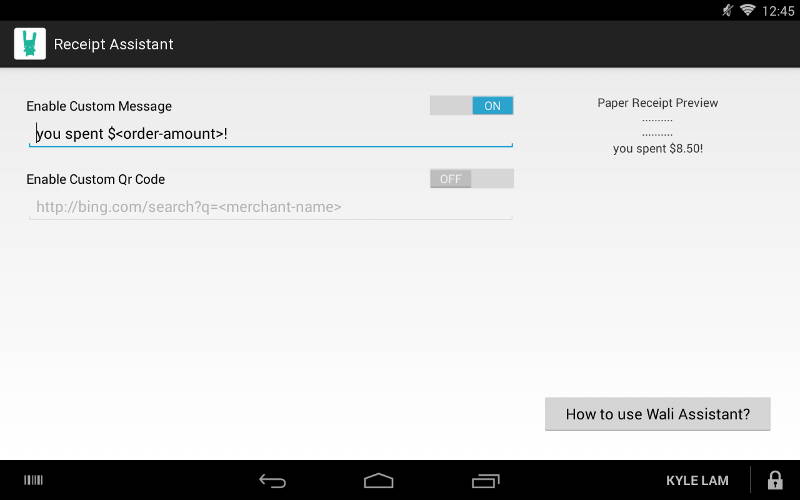This screenshot has width=800, height=500.
Task: Go back using the Android back arrow
Action: point(272,481)
